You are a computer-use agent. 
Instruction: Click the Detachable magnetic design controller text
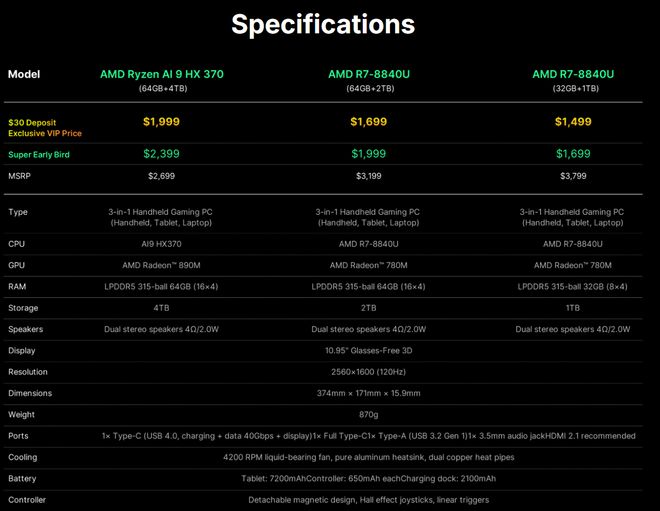point(369,499)
